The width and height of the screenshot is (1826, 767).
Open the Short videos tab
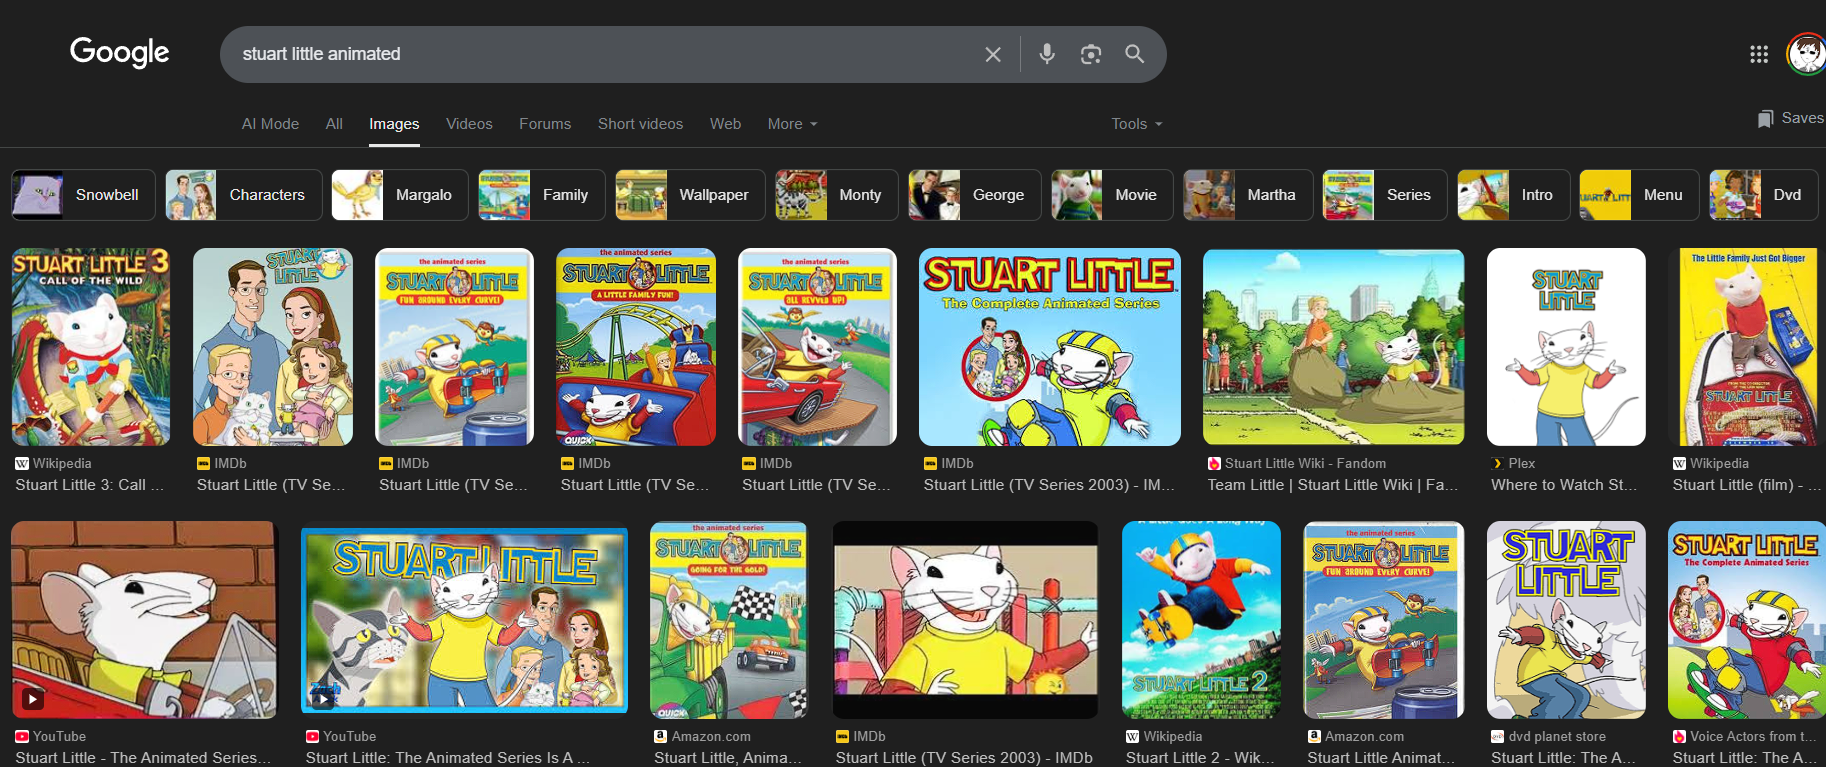tap(640, 124)
